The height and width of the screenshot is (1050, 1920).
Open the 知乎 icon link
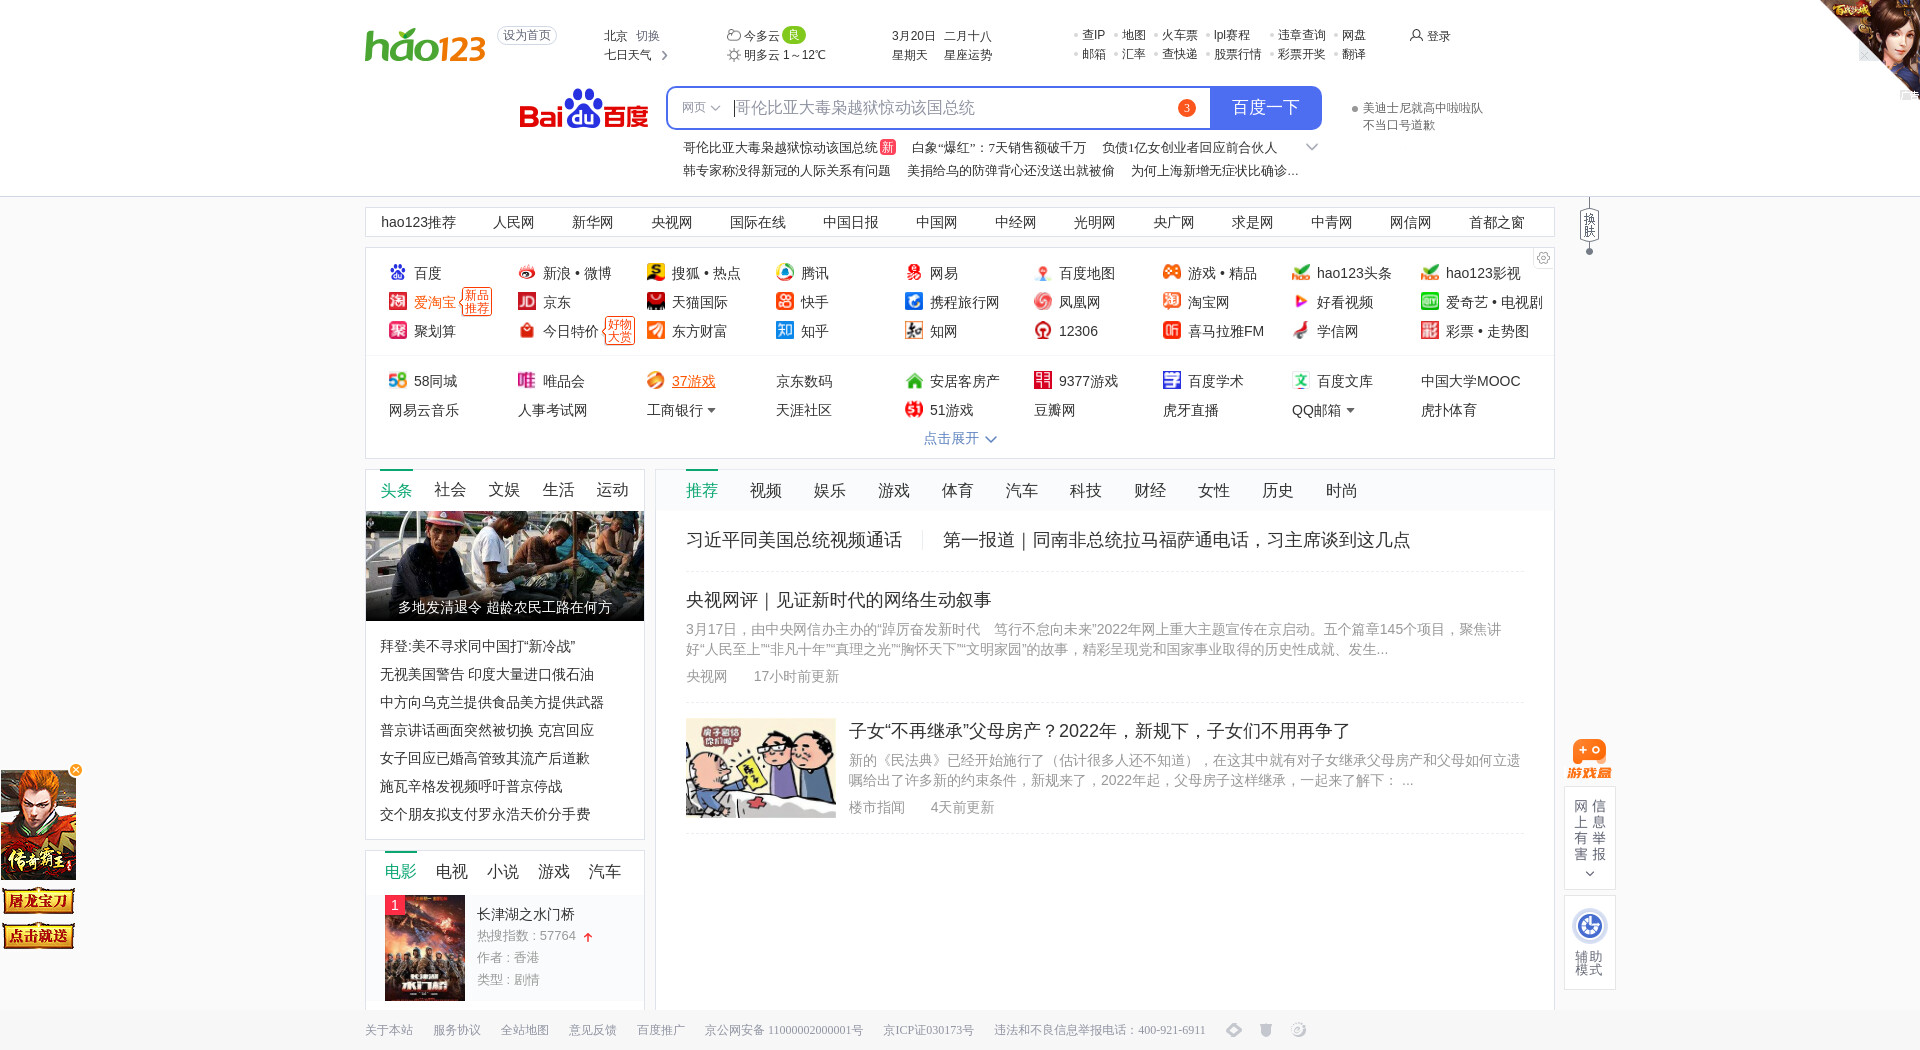click(x=785, y=330)
